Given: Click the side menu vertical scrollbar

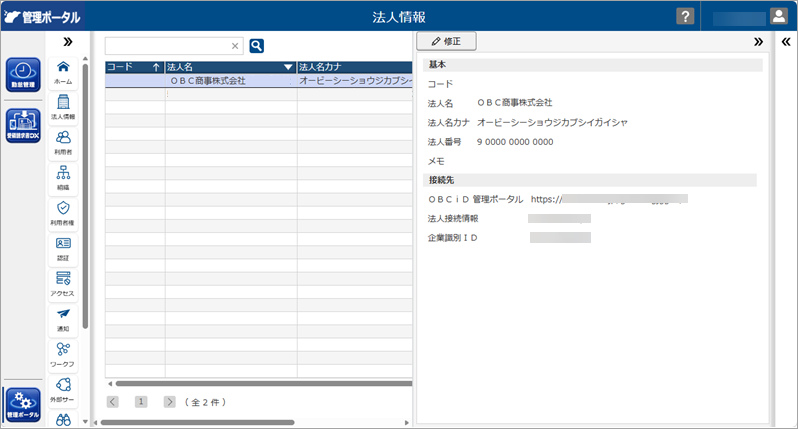Looking at the screenshot, I should [85, 196].
